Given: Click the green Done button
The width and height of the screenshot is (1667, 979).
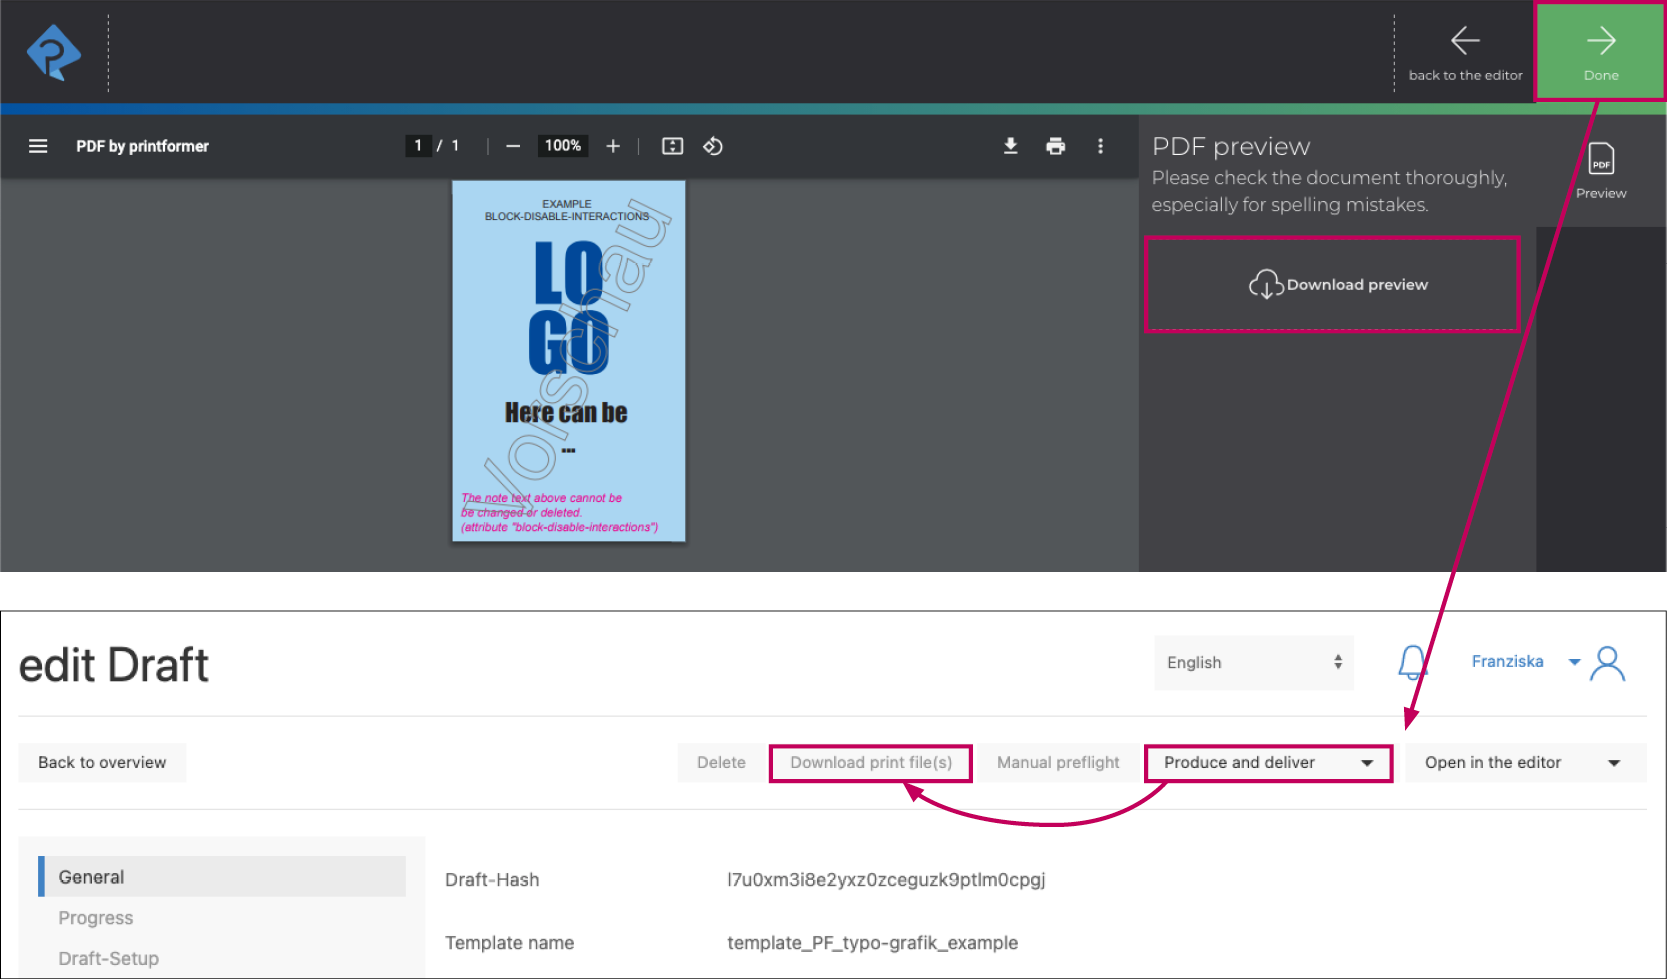Looking at the screenshot, I should [1600, 53].
